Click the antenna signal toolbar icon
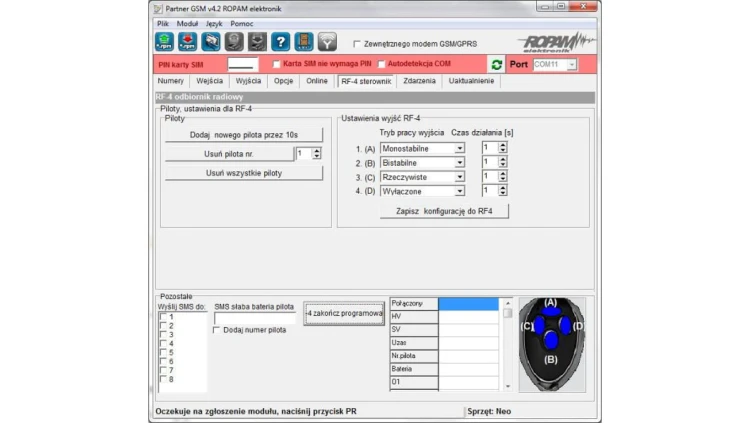Image resolution: width=750 pixels, height=423 pixels. pos(327,42)
